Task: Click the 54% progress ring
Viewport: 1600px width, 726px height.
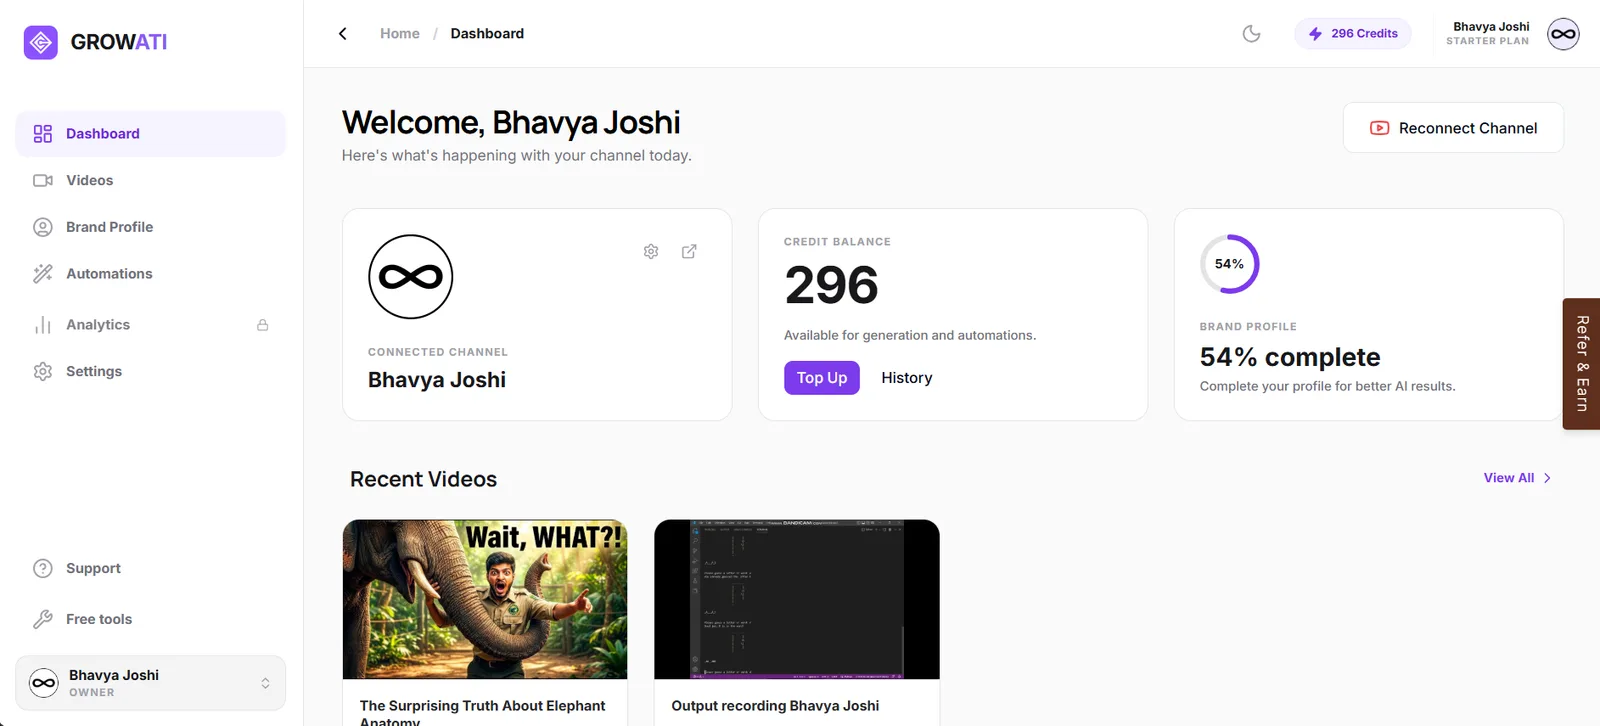Action: pyautogui.click(x=1230, y=264)
